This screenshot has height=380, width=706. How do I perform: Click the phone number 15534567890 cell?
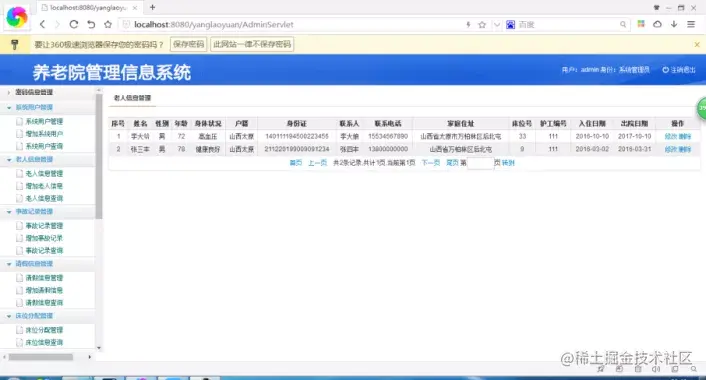point(388,136)
